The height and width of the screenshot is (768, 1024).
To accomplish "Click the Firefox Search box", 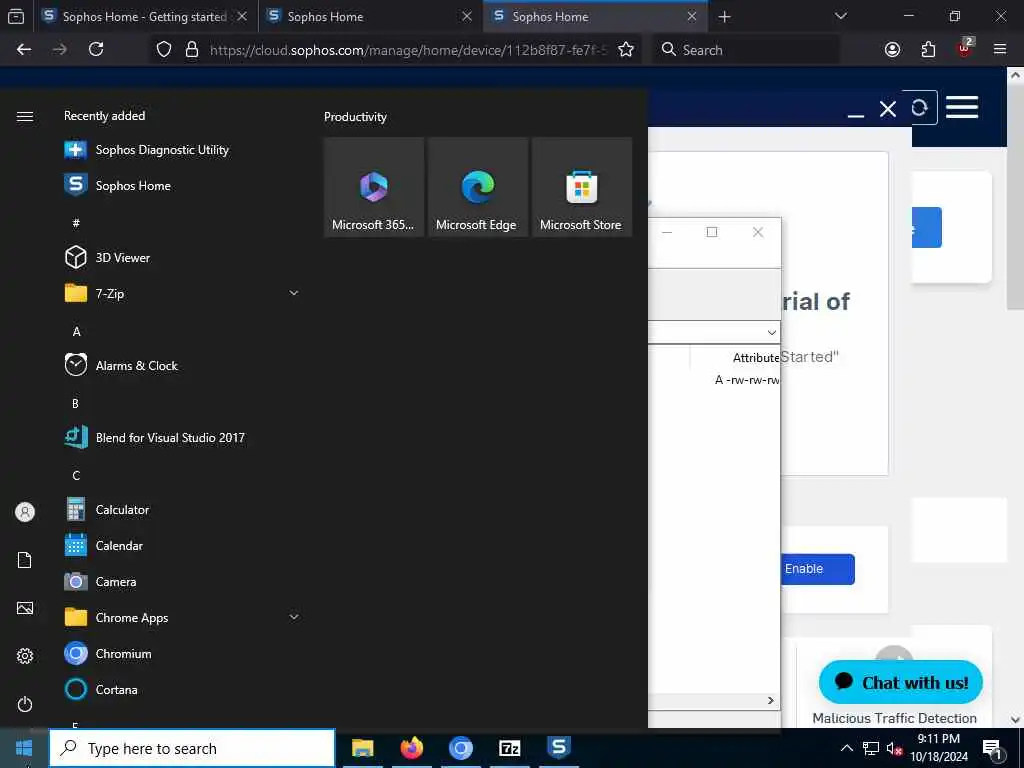I will click(x=746, y=50).
